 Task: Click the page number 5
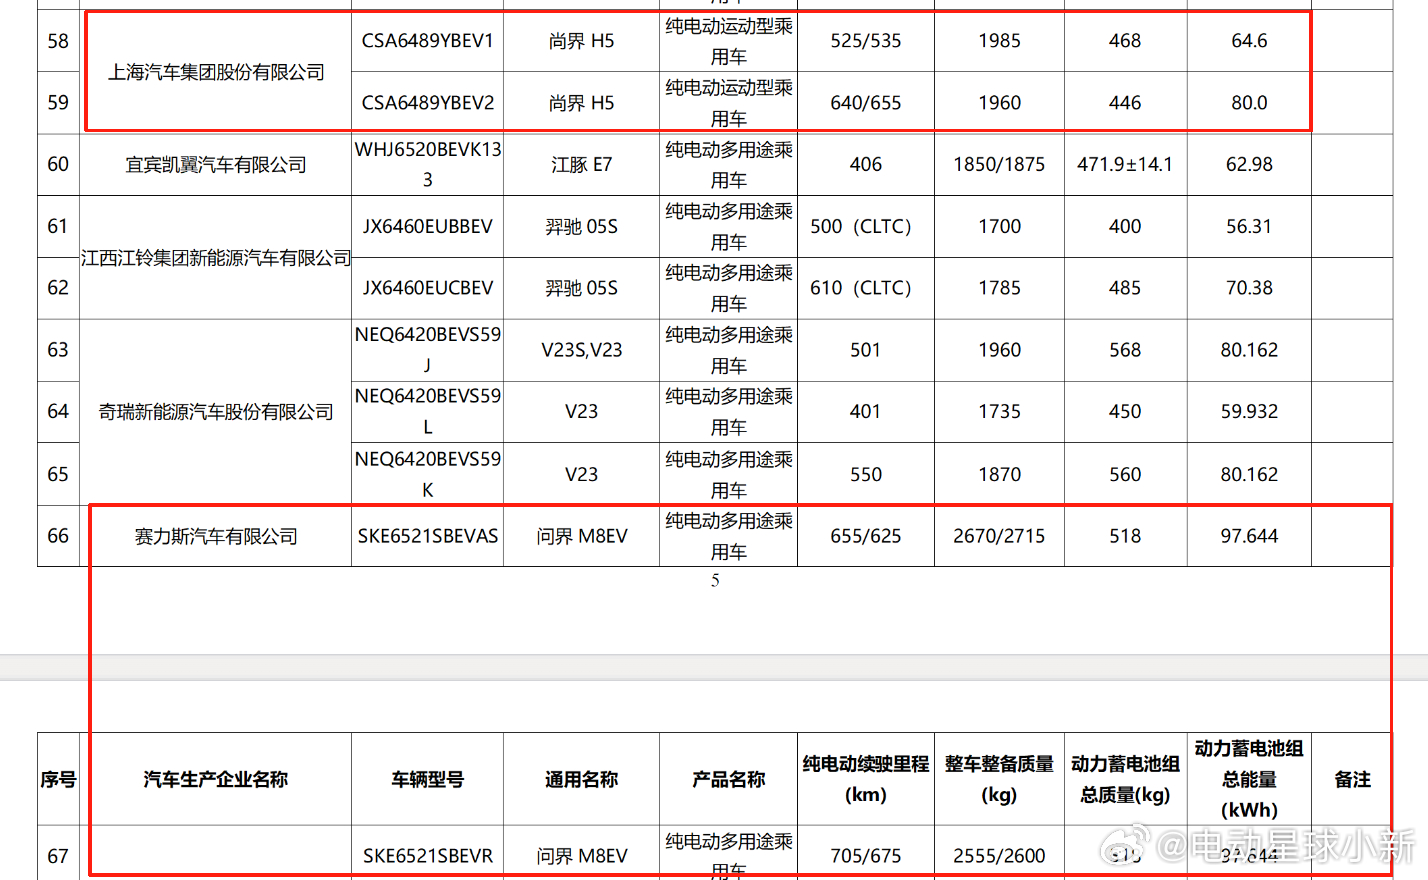[715, 581]
